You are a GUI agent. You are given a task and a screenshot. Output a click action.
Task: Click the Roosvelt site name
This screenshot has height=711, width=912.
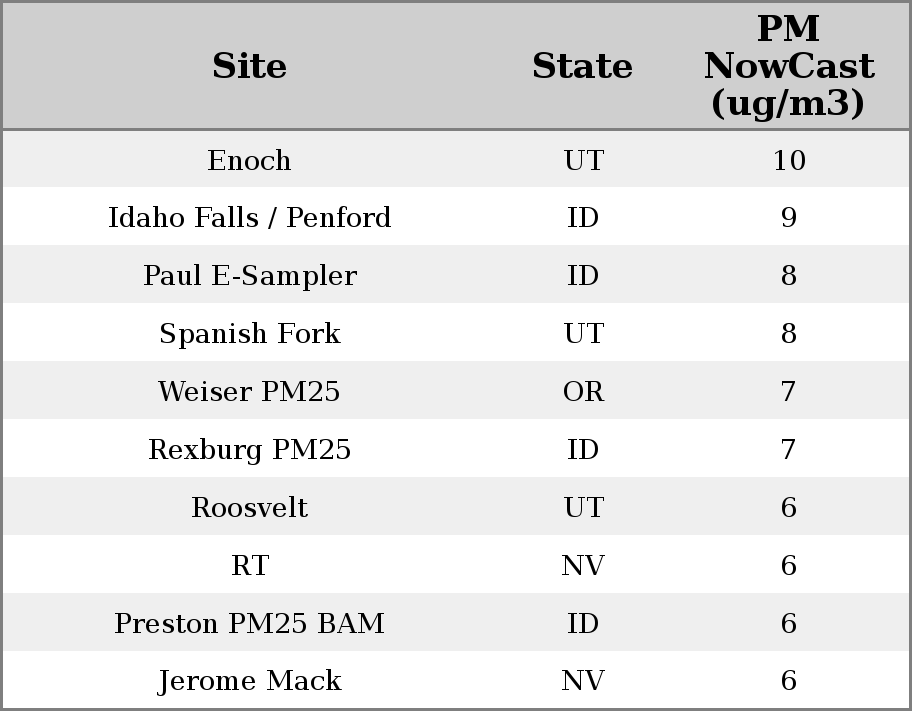[x=249, y=508]
